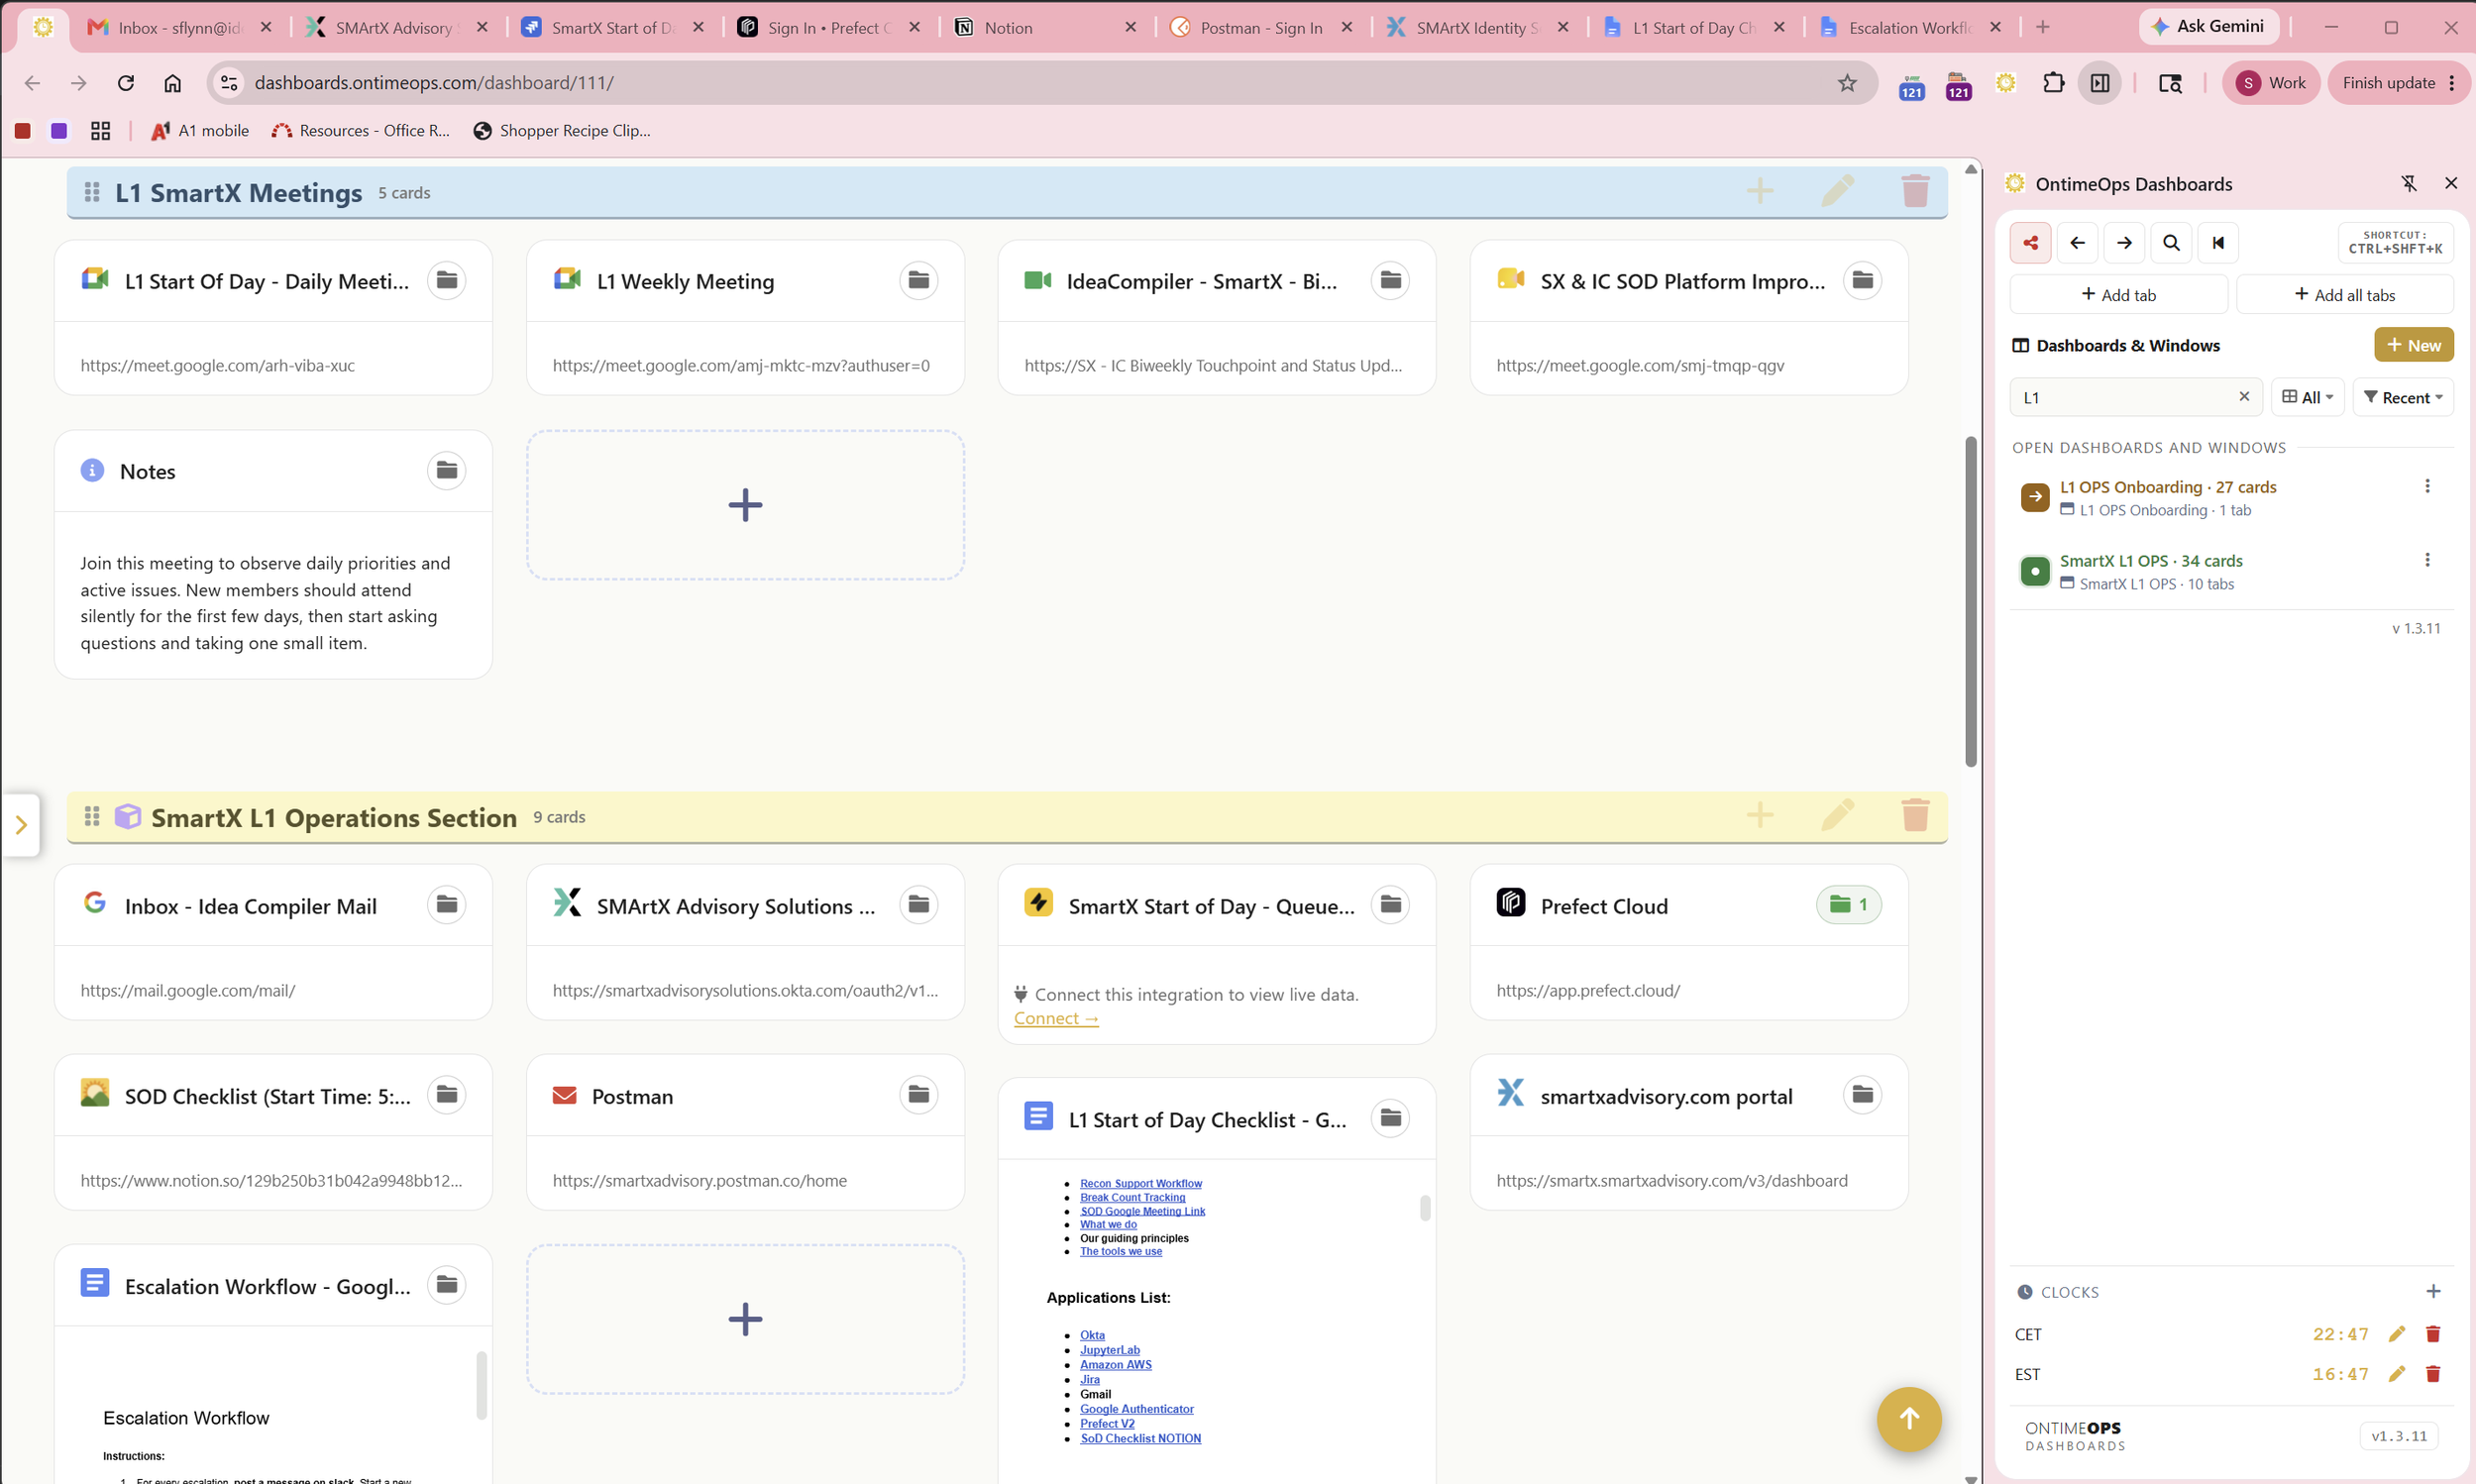Image resolution: width=2476 pixels, height=1484 pixels.
Task: Click the green folder badge on Prefect Cloud
Action: 1848,905
